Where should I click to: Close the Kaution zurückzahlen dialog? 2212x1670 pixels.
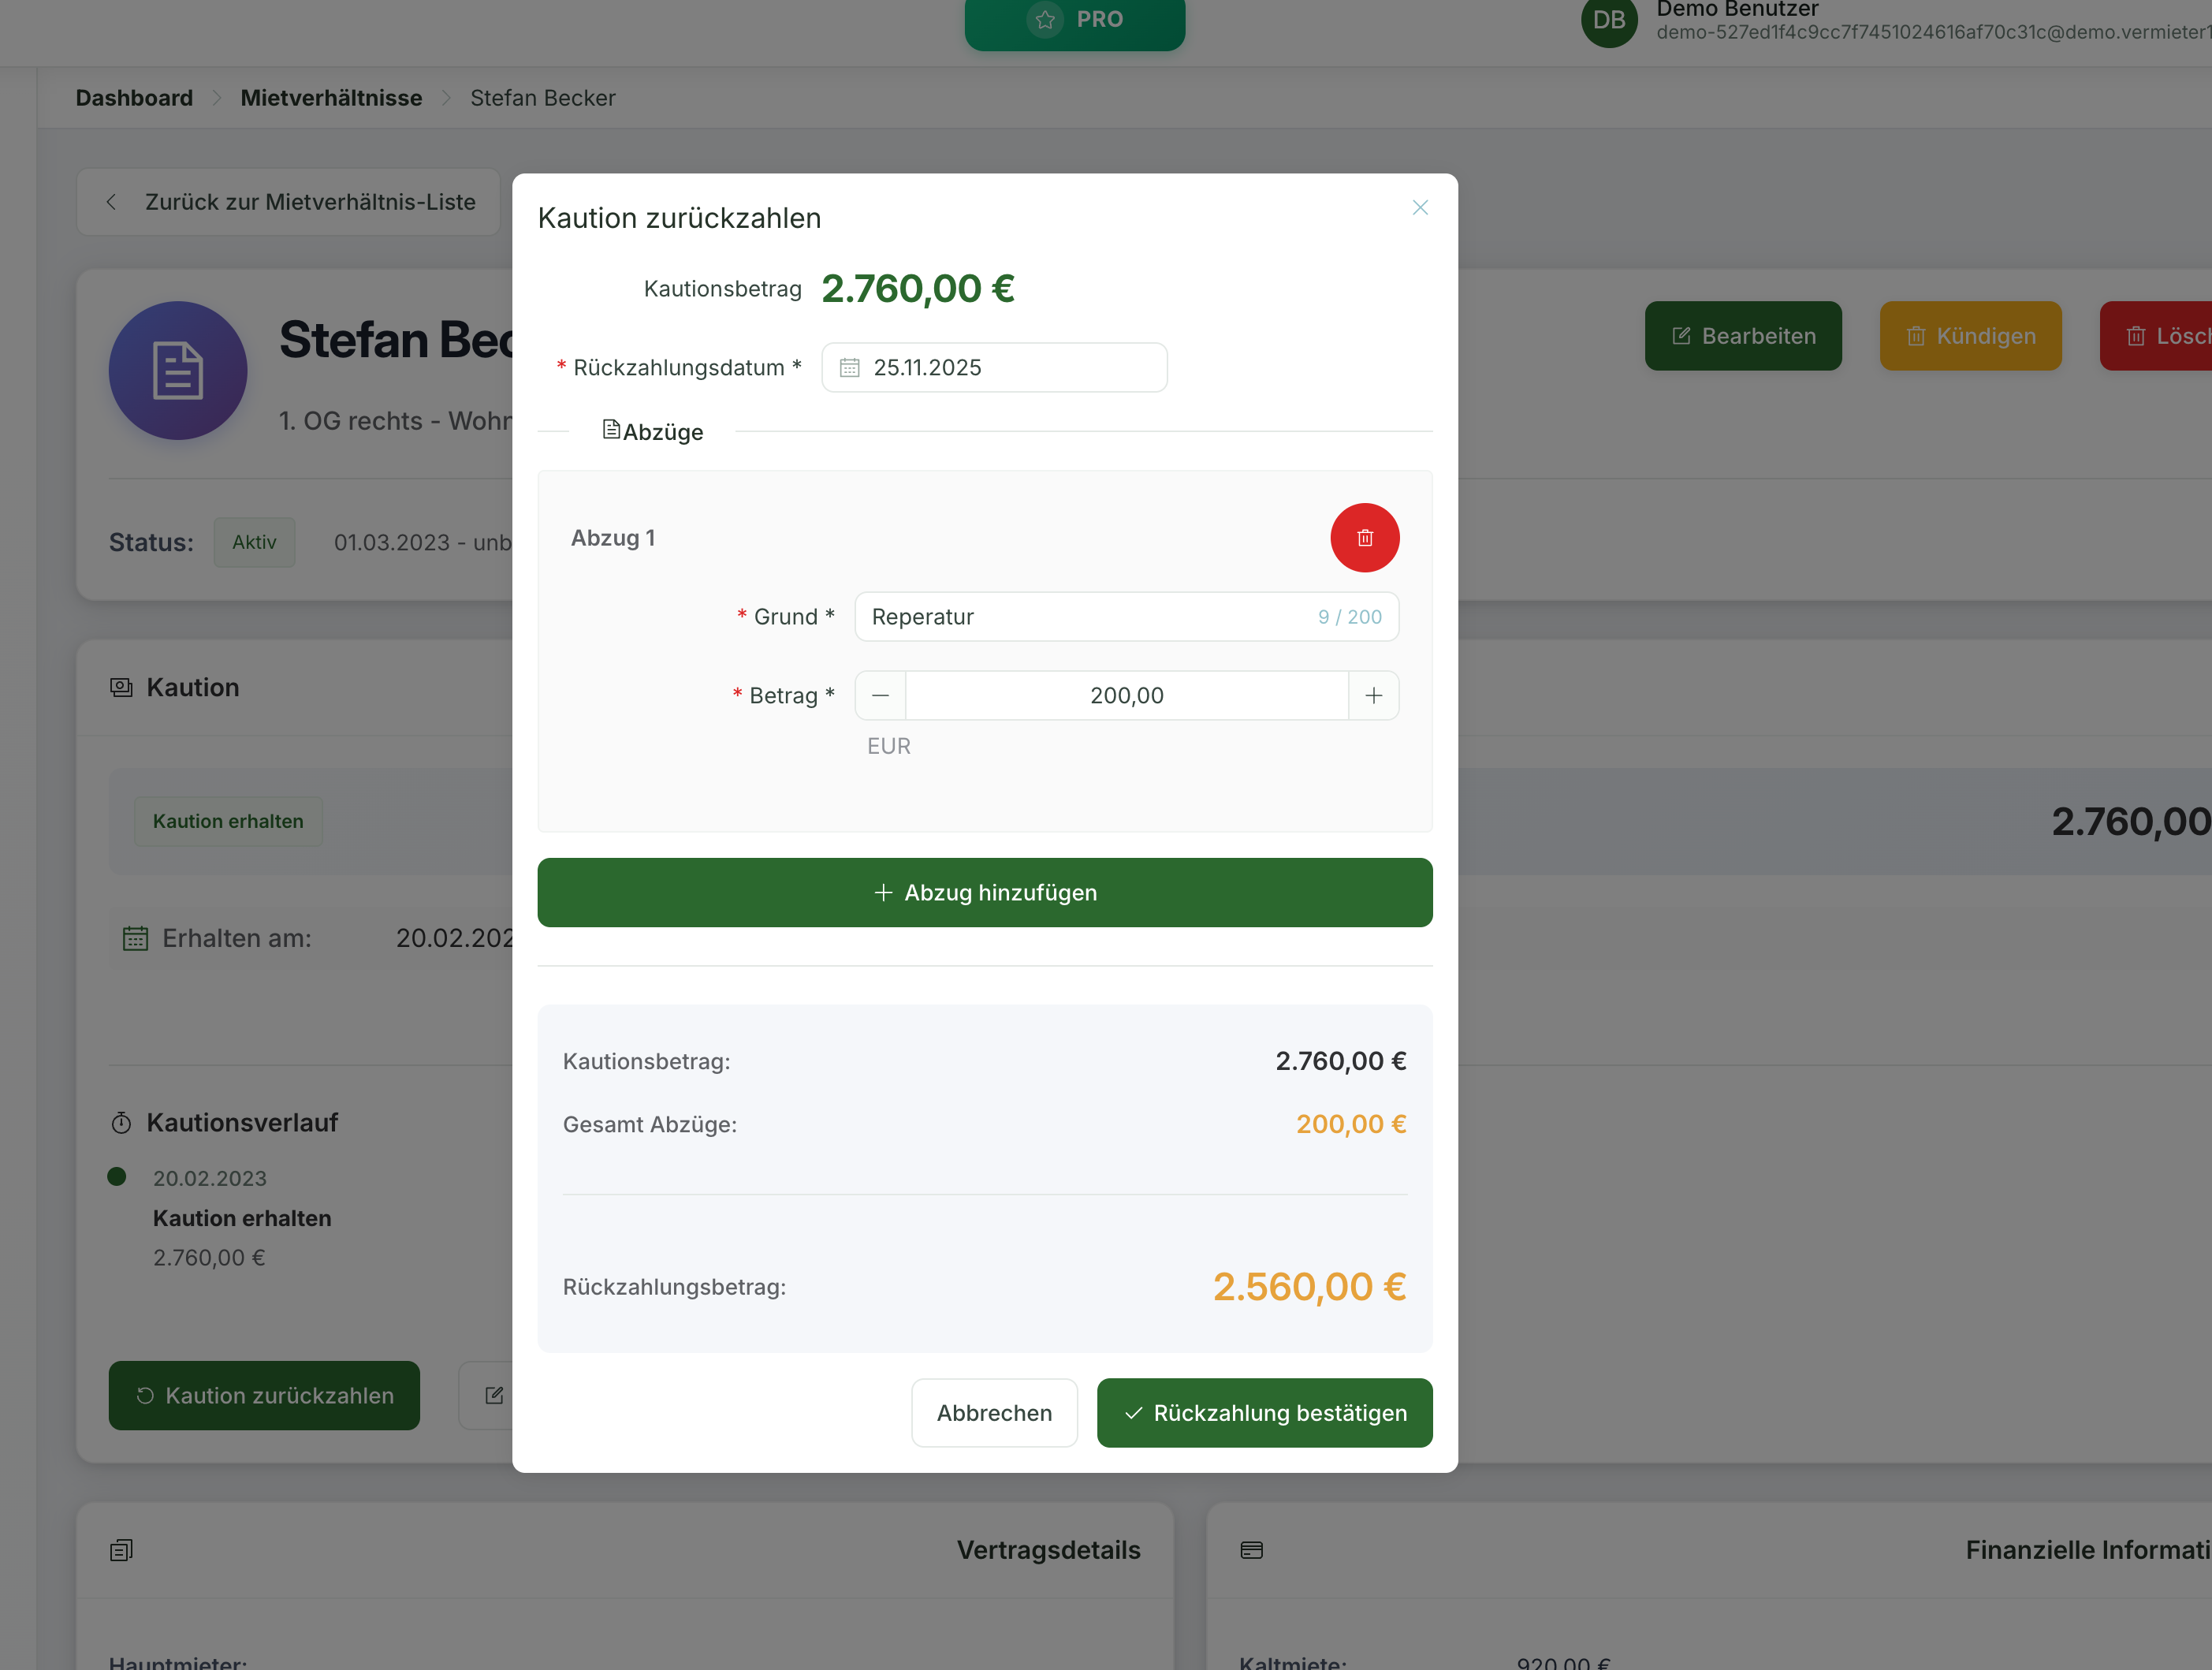pos(1419,208)
